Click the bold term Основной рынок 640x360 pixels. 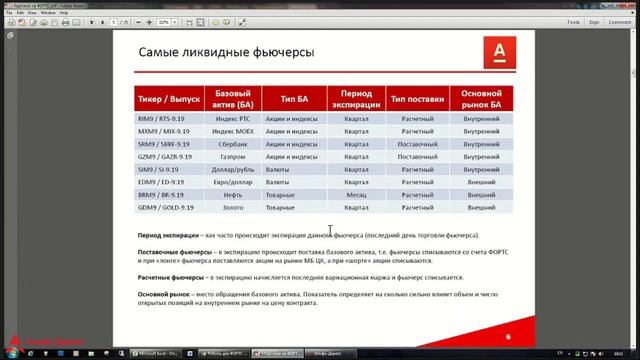[164, 294]
